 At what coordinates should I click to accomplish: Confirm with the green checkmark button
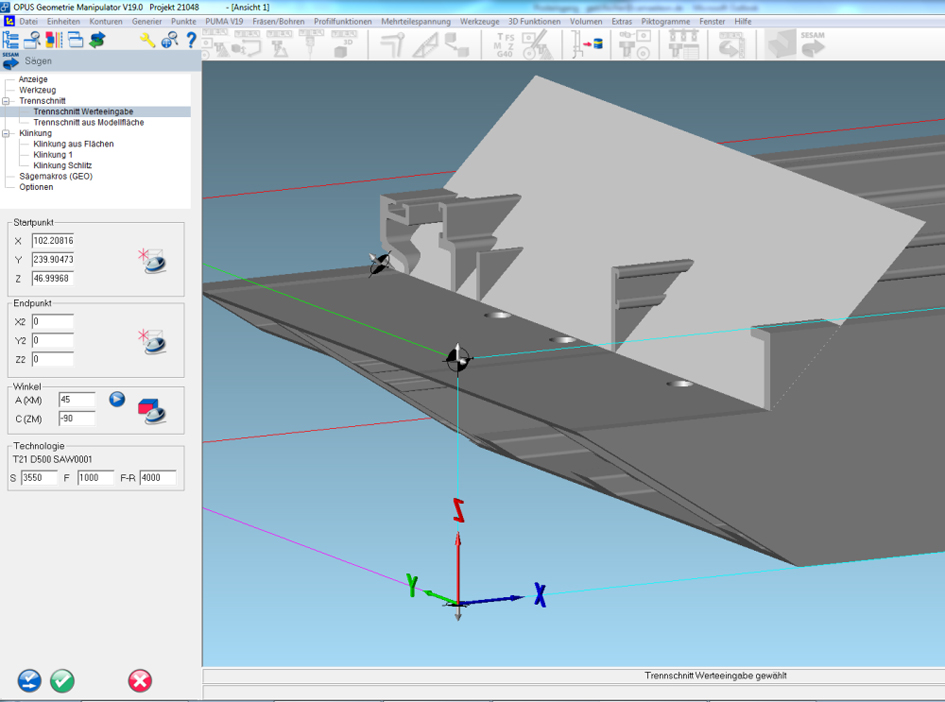(x=62, y=681)
